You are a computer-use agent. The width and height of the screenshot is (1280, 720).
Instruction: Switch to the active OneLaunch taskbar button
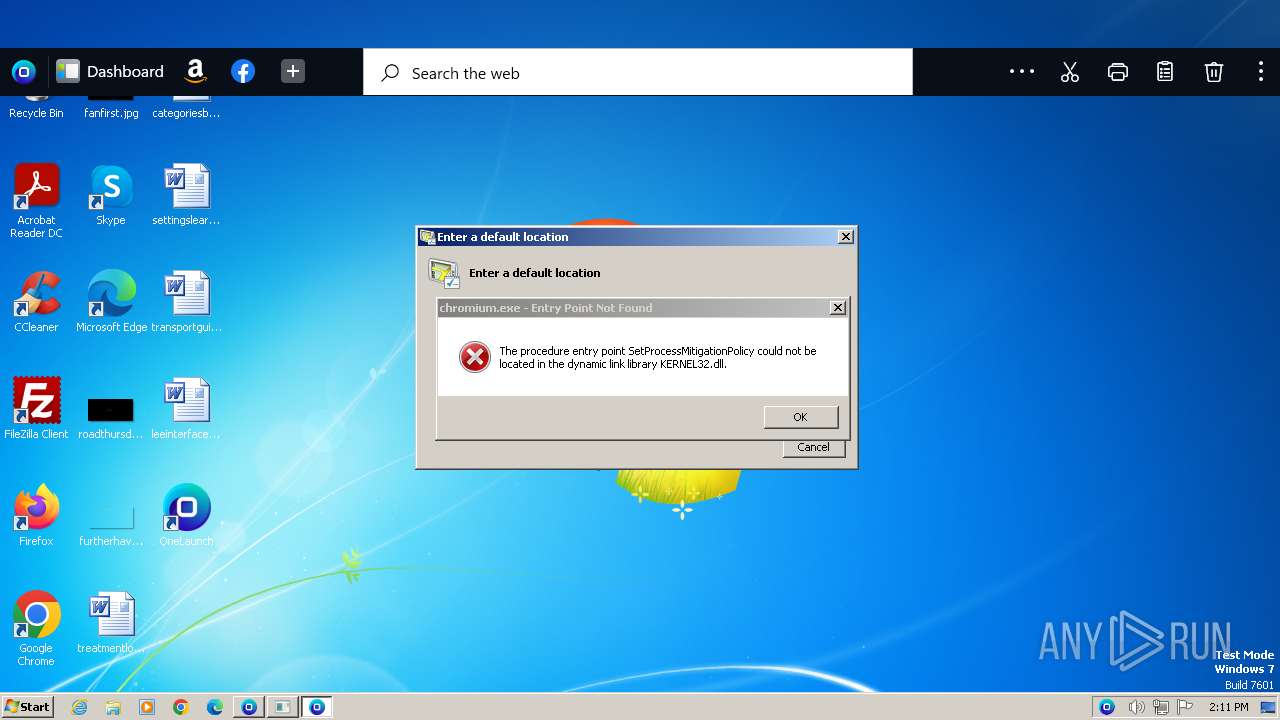317,707
